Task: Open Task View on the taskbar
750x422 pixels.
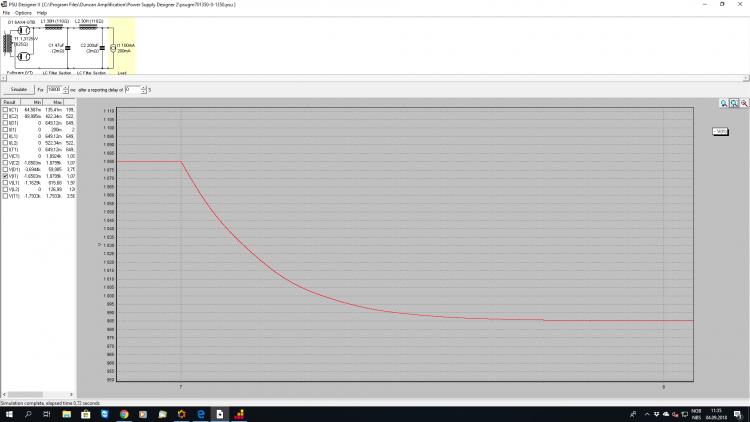Action: pyautogui.click(x=46, y=414)
